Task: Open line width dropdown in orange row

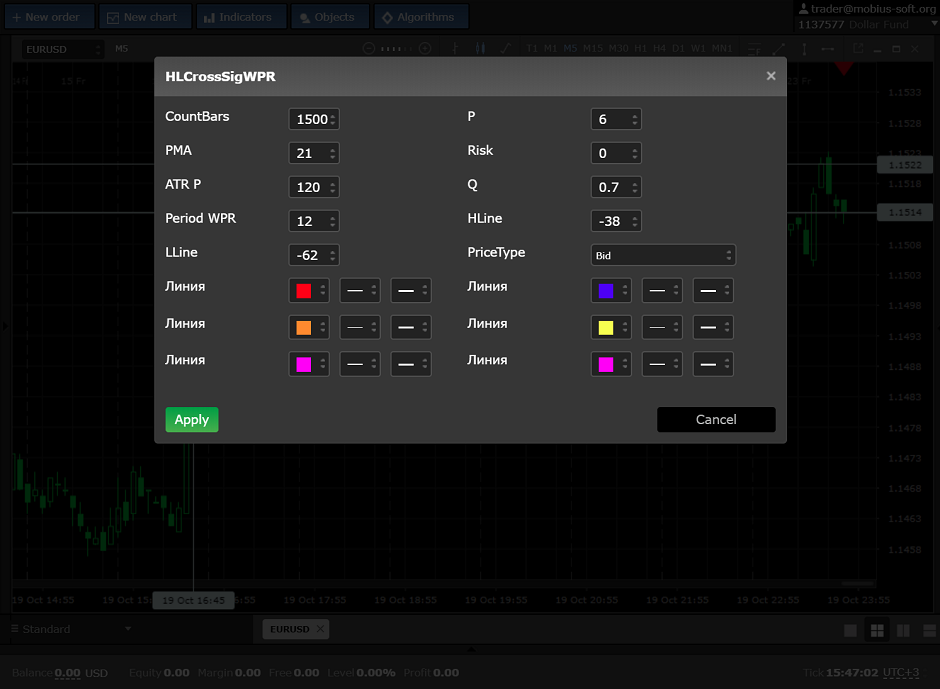Action: [x=411, y=328]
